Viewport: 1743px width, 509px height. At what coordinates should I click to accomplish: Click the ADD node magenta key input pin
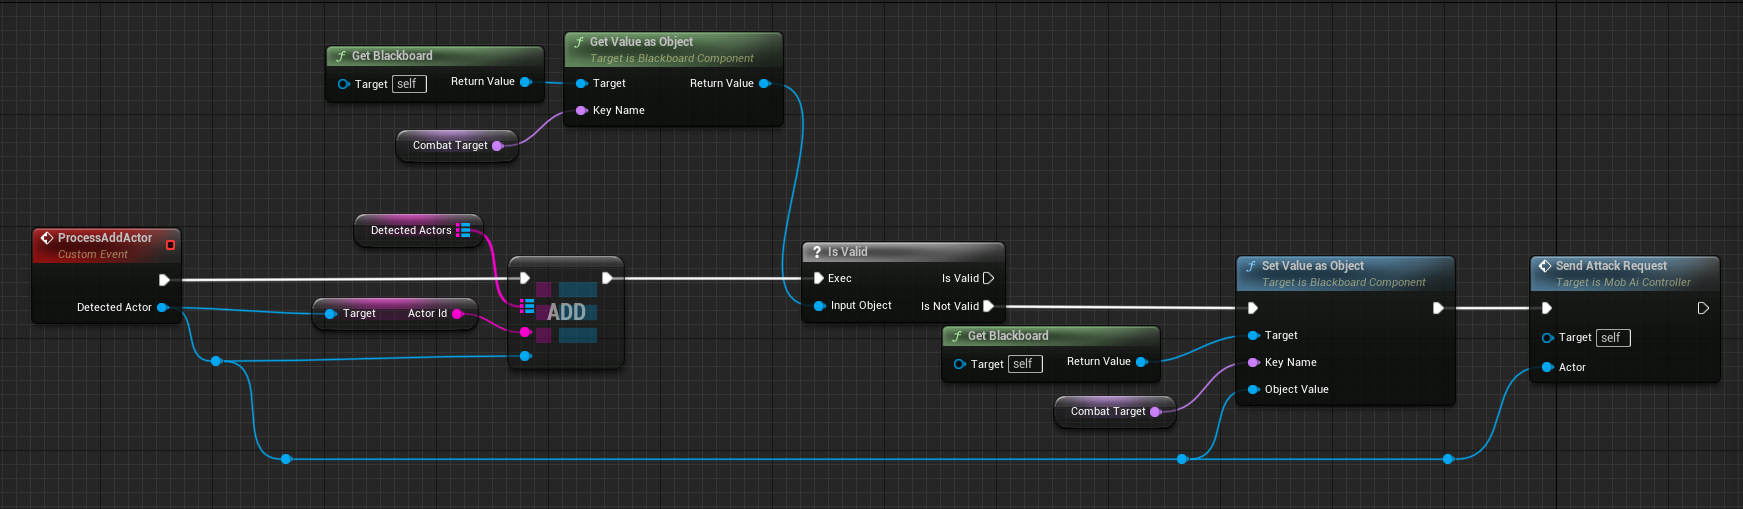tap(526, 332)
